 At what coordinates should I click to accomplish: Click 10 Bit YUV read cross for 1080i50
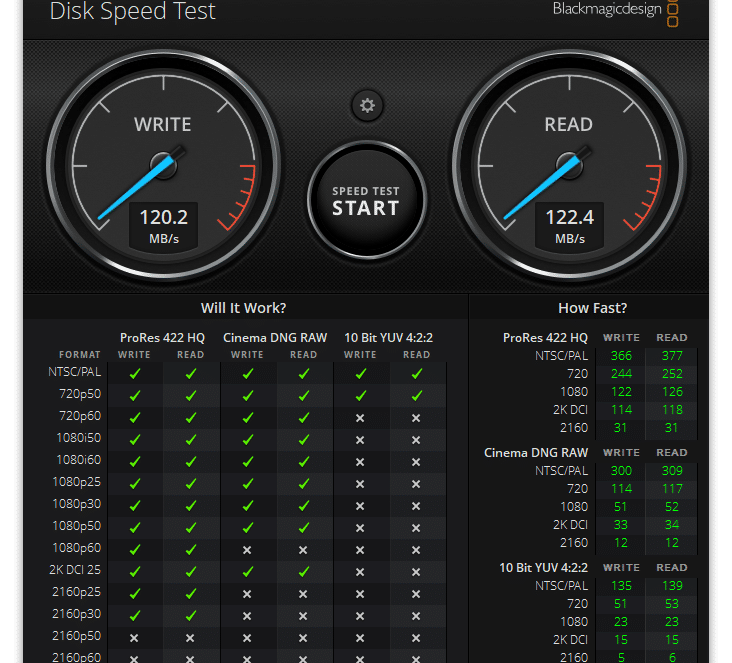[x=416, y=440]
